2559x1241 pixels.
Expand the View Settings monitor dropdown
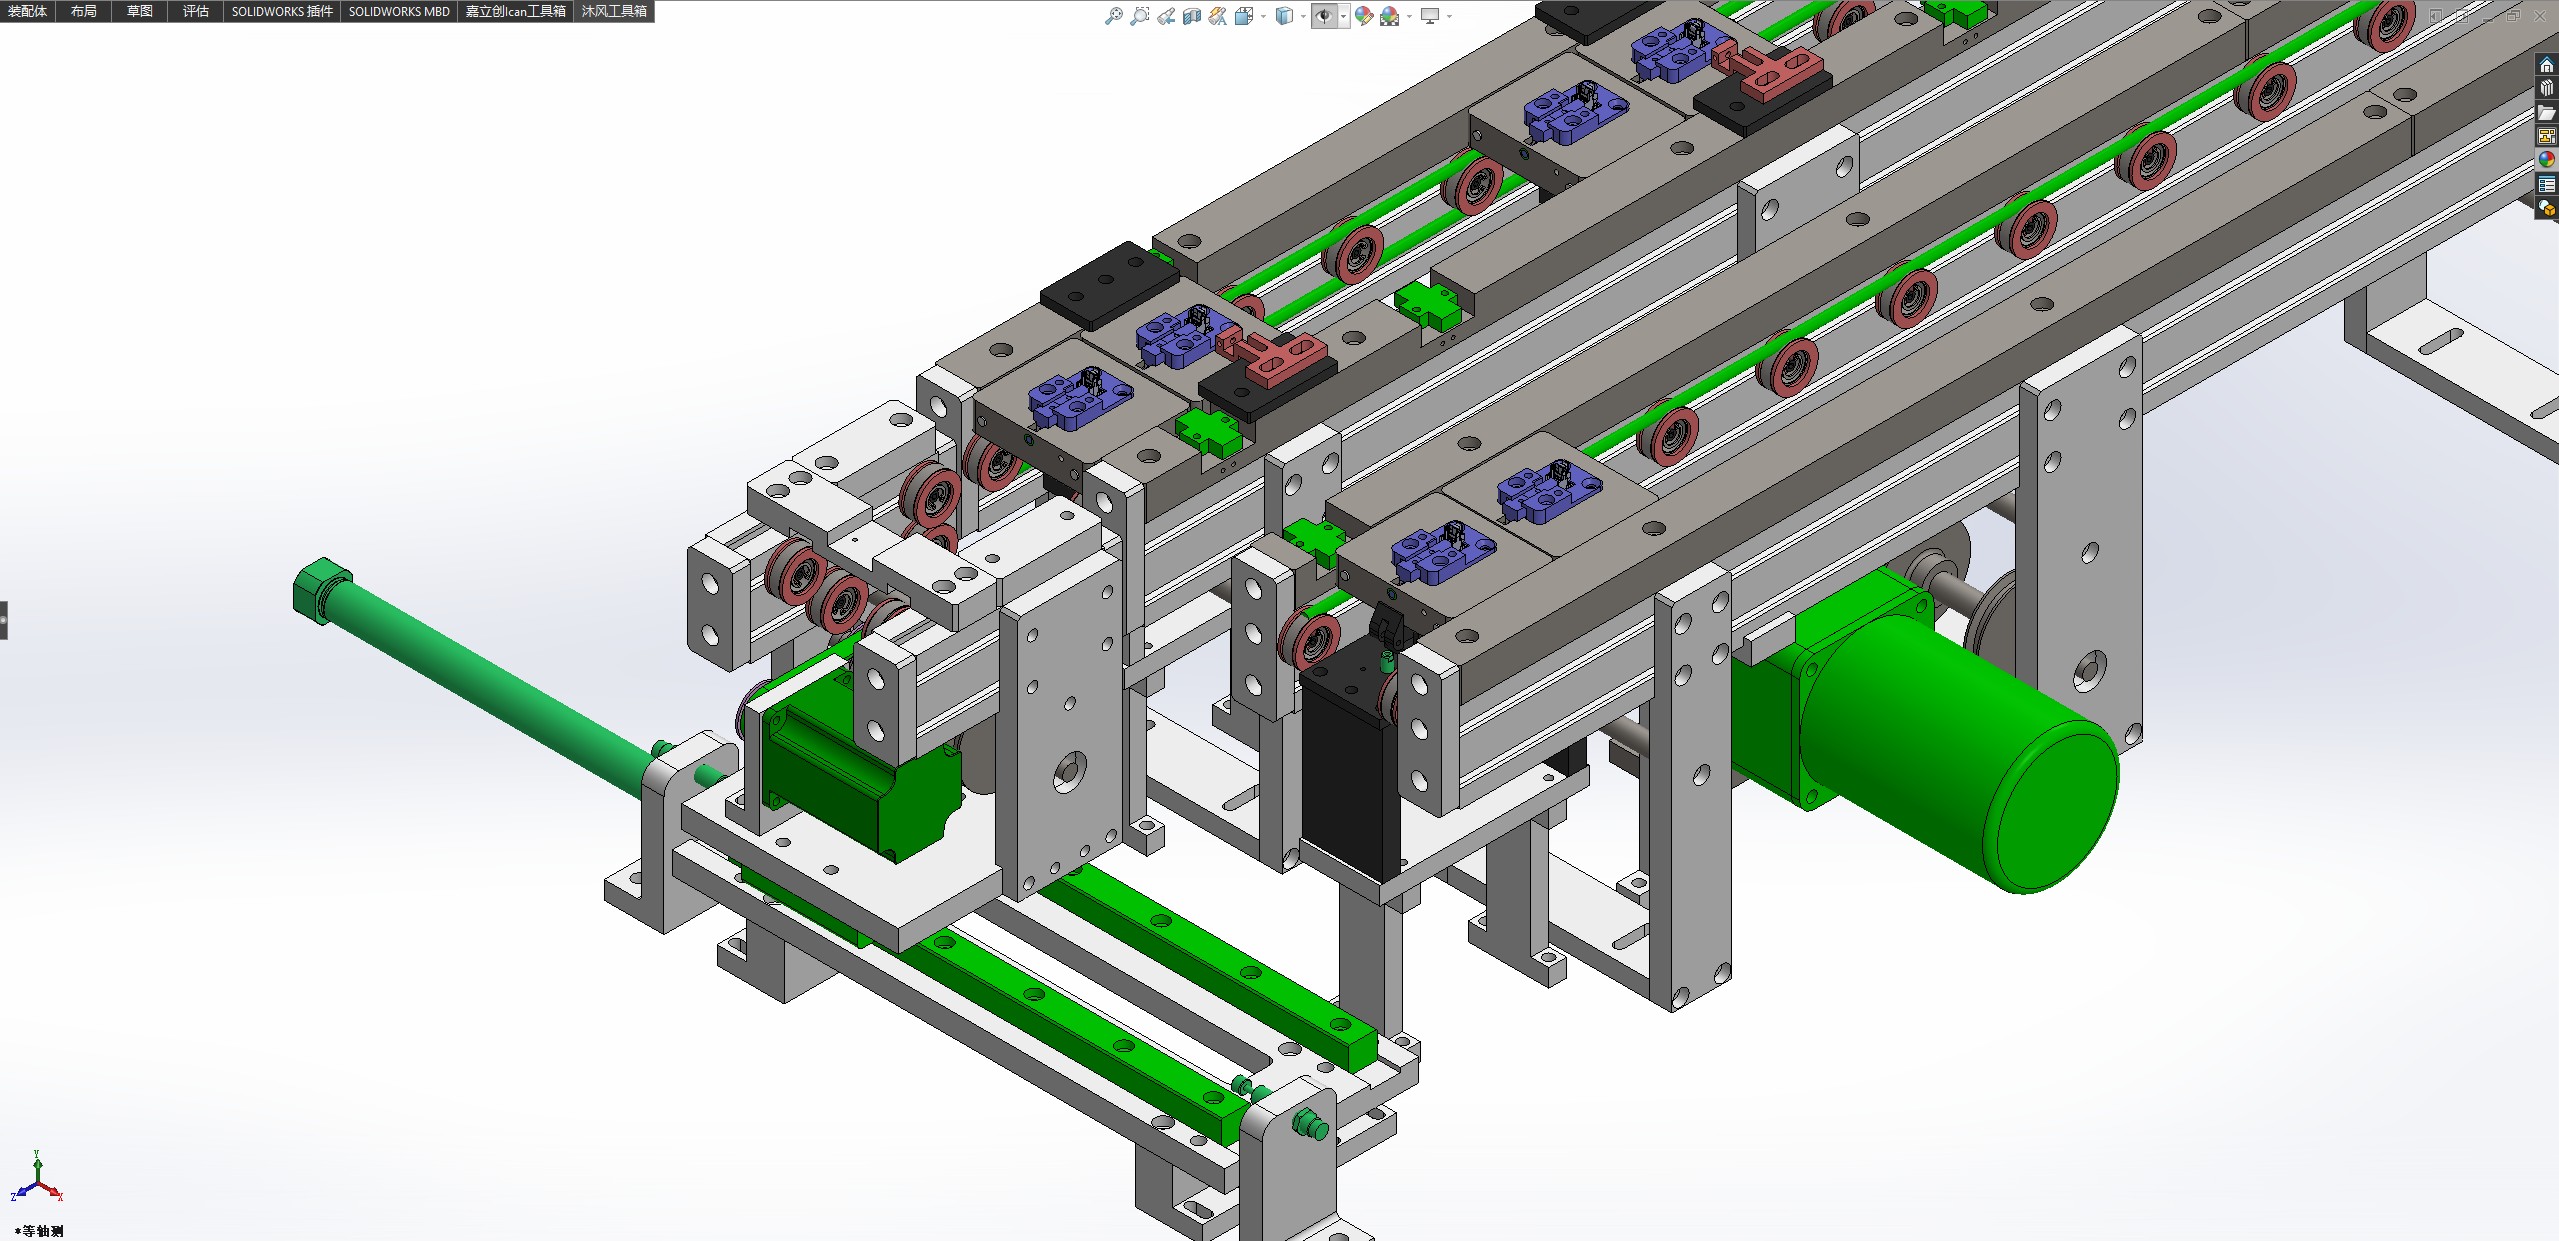[x=1449, y=16]
